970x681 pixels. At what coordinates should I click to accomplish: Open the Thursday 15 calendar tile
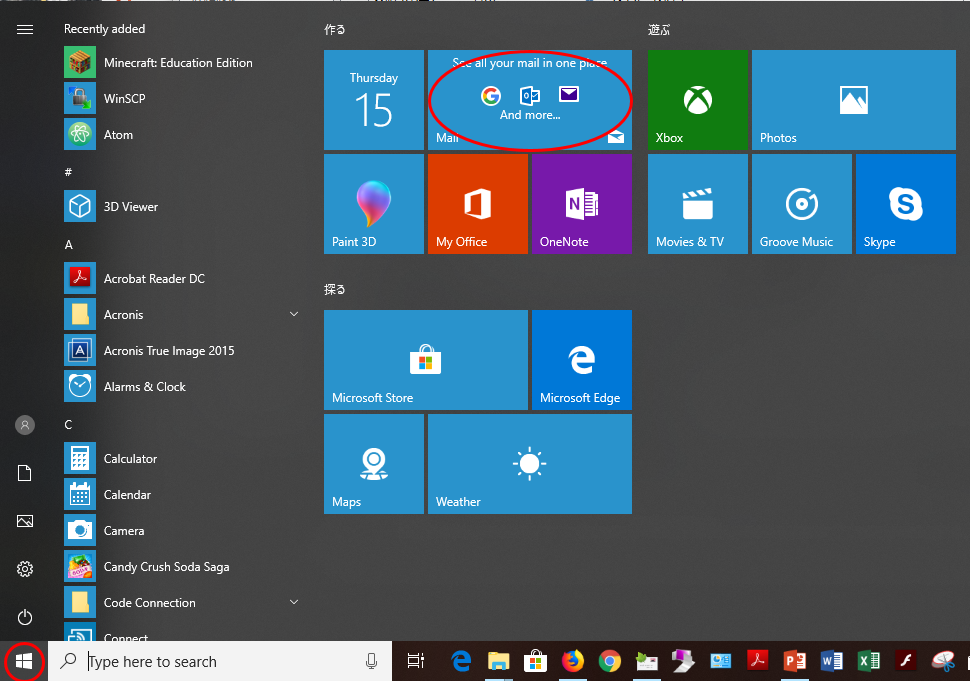point(374,100)
